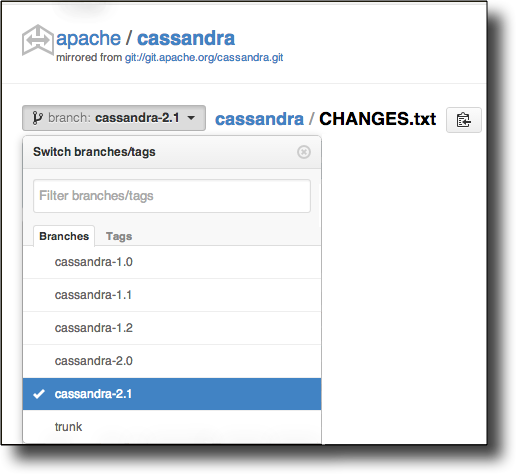Switch to the trunk branch

tap(172, 427)
